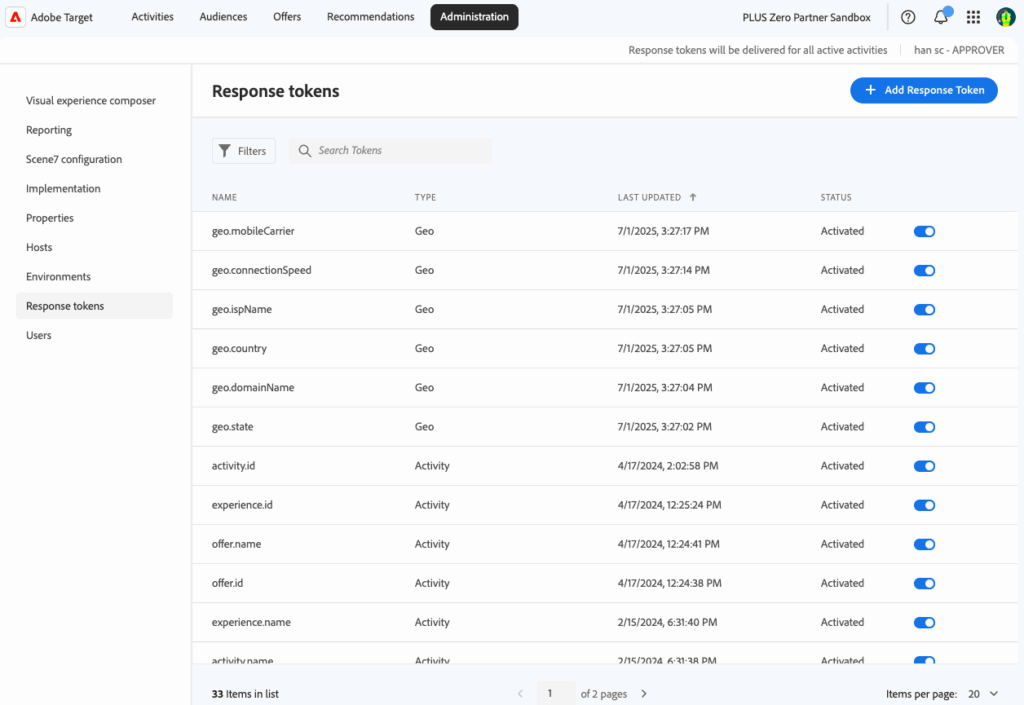1024x705 pixels.
Task: Click the next page arrow in pagination
Action: point(643,692)
